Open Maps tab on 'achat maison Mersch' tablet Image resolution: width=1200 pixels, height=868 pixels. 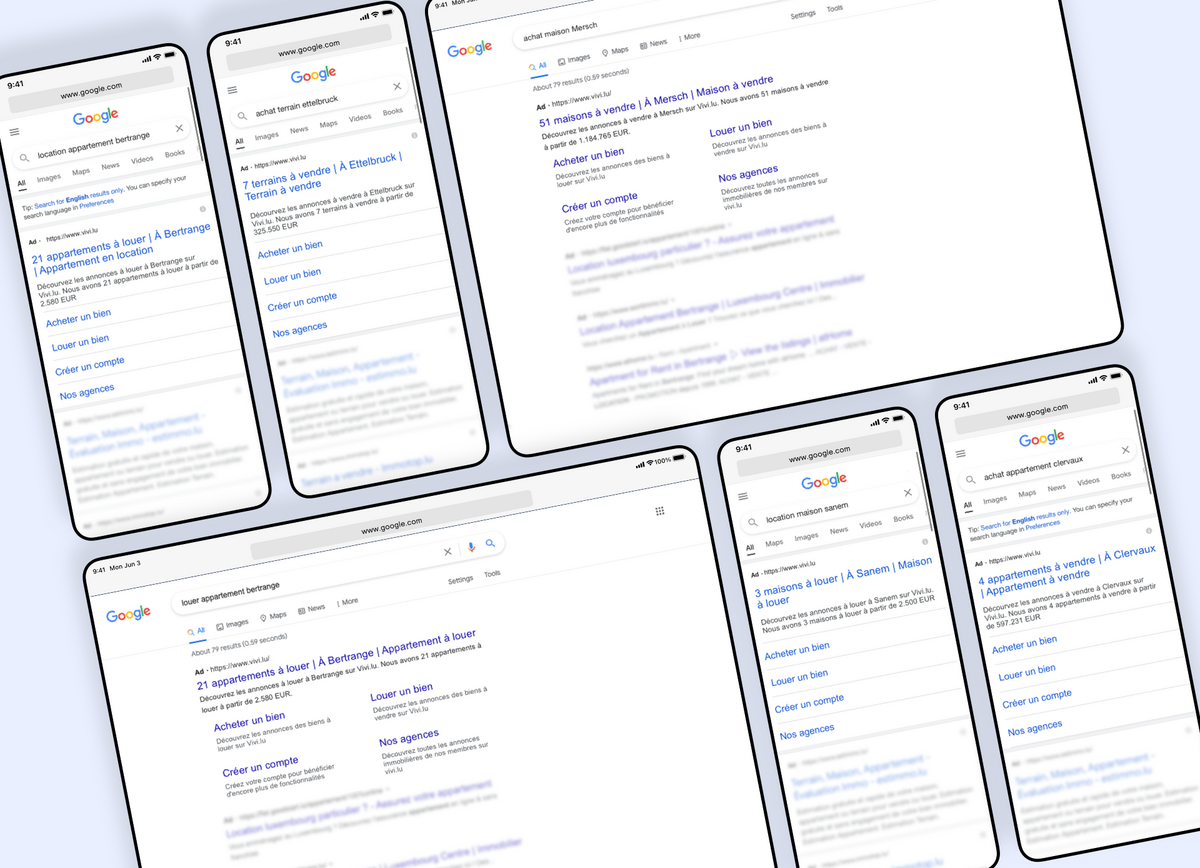coord(615,50)
